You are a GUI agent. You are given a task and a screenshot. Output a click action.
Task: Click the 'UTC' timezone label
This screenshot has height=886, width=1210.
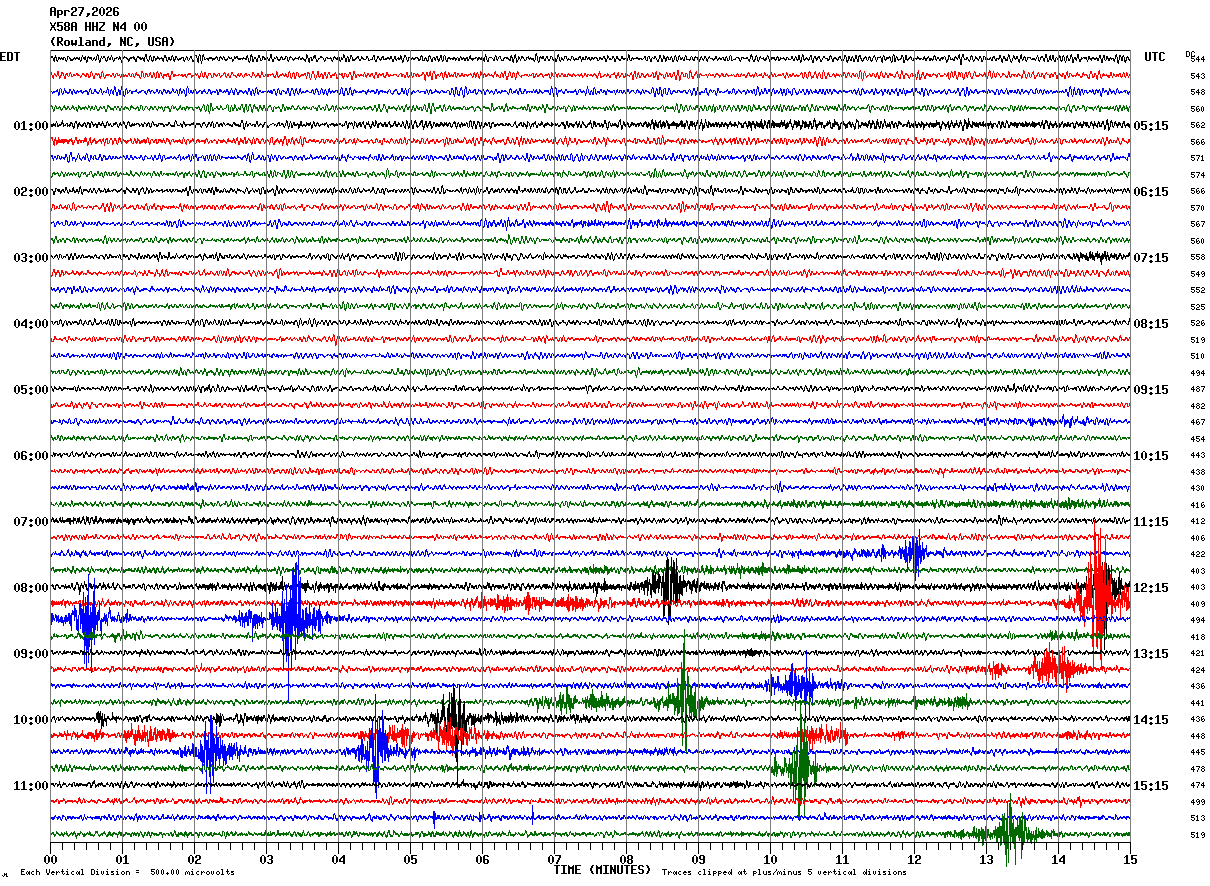click(x=1155, y=57)
